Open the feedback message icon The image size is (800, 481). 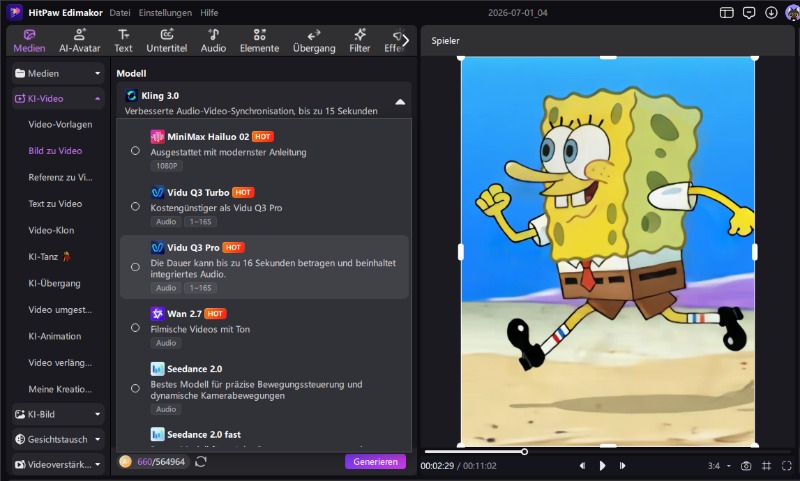pos(749,13)
